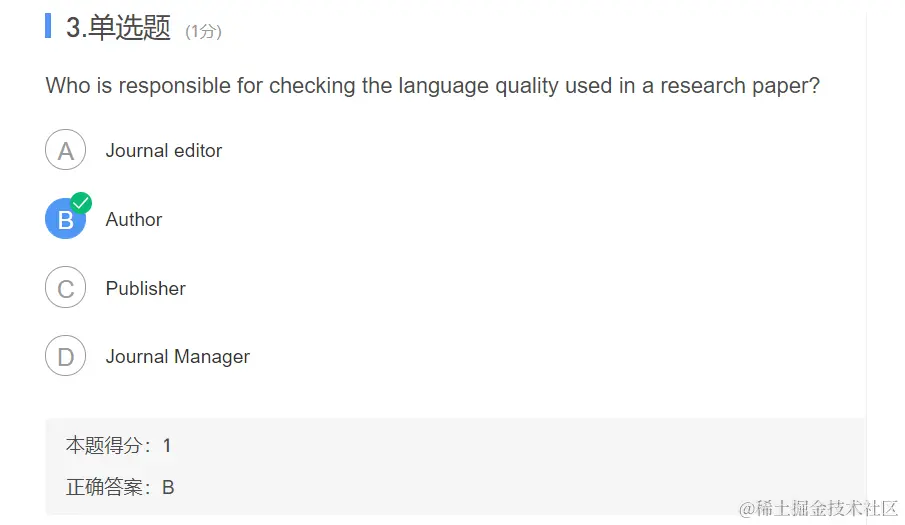Choose the blue option B circle
This screenshot has width=905, height=525.
click(65, 219)
